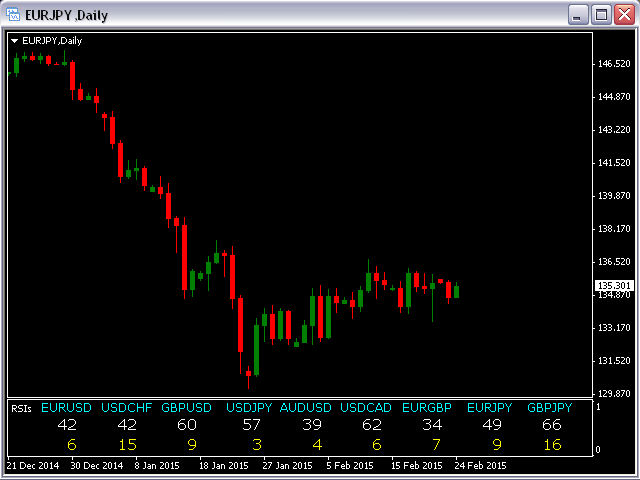Click RSI value 60 under GBPUSD
Image resolution: width=640 pixels, height=480 pixels.
click(x=187, y=425)
